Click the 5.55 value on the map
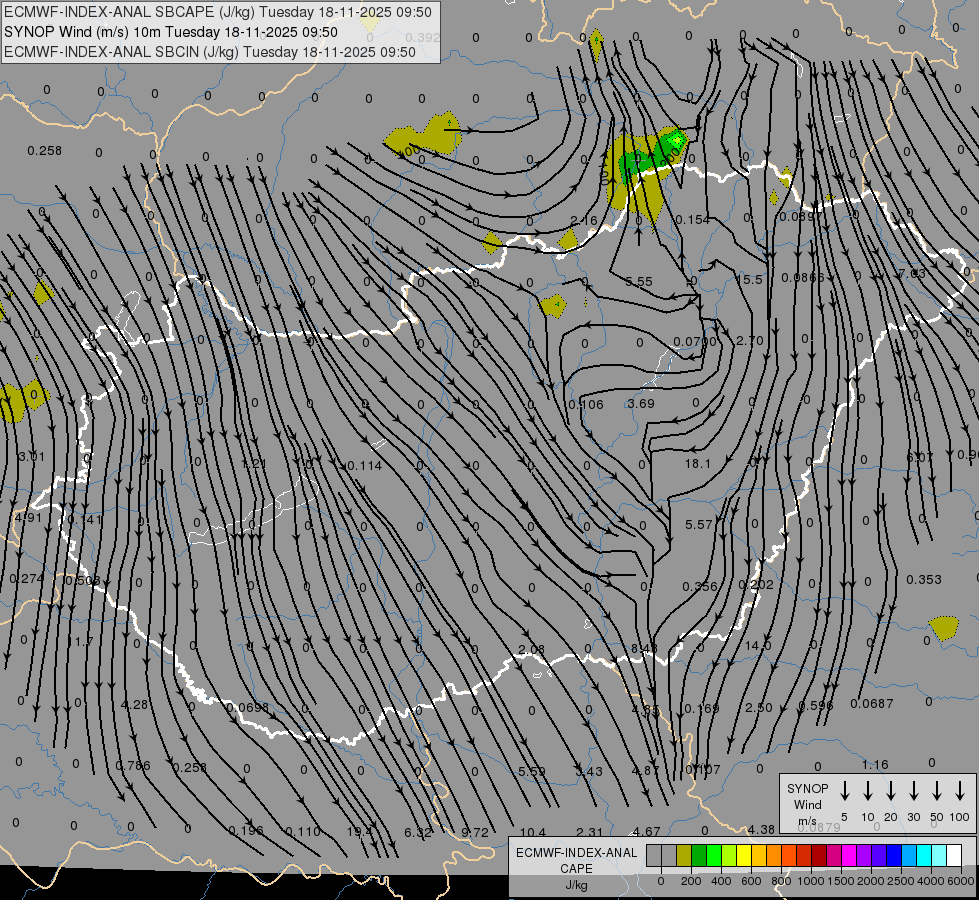 click(x=639, y=282)
